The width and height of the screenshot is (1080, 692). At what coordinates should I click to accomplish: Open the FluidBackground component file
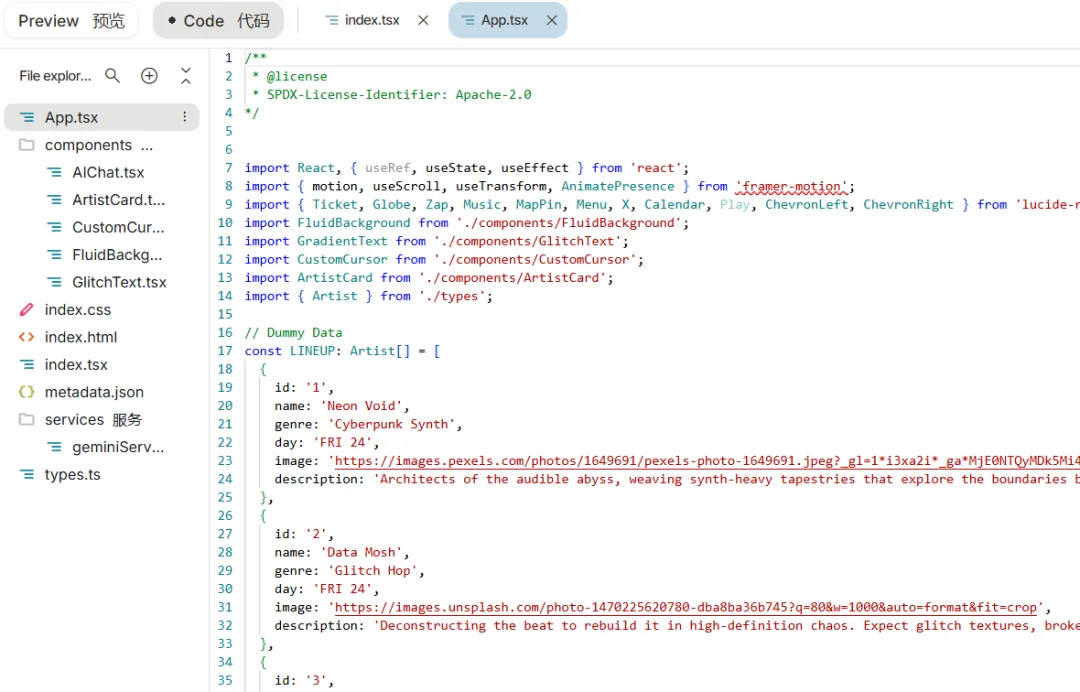click(104, 255)
